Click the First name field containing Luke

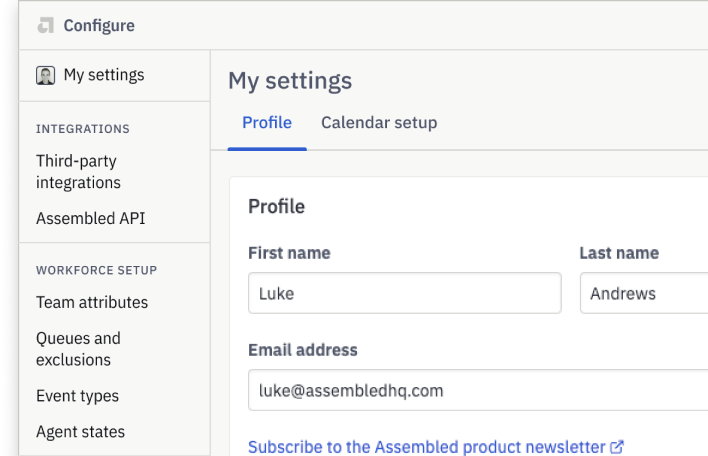tap(405, 293)
